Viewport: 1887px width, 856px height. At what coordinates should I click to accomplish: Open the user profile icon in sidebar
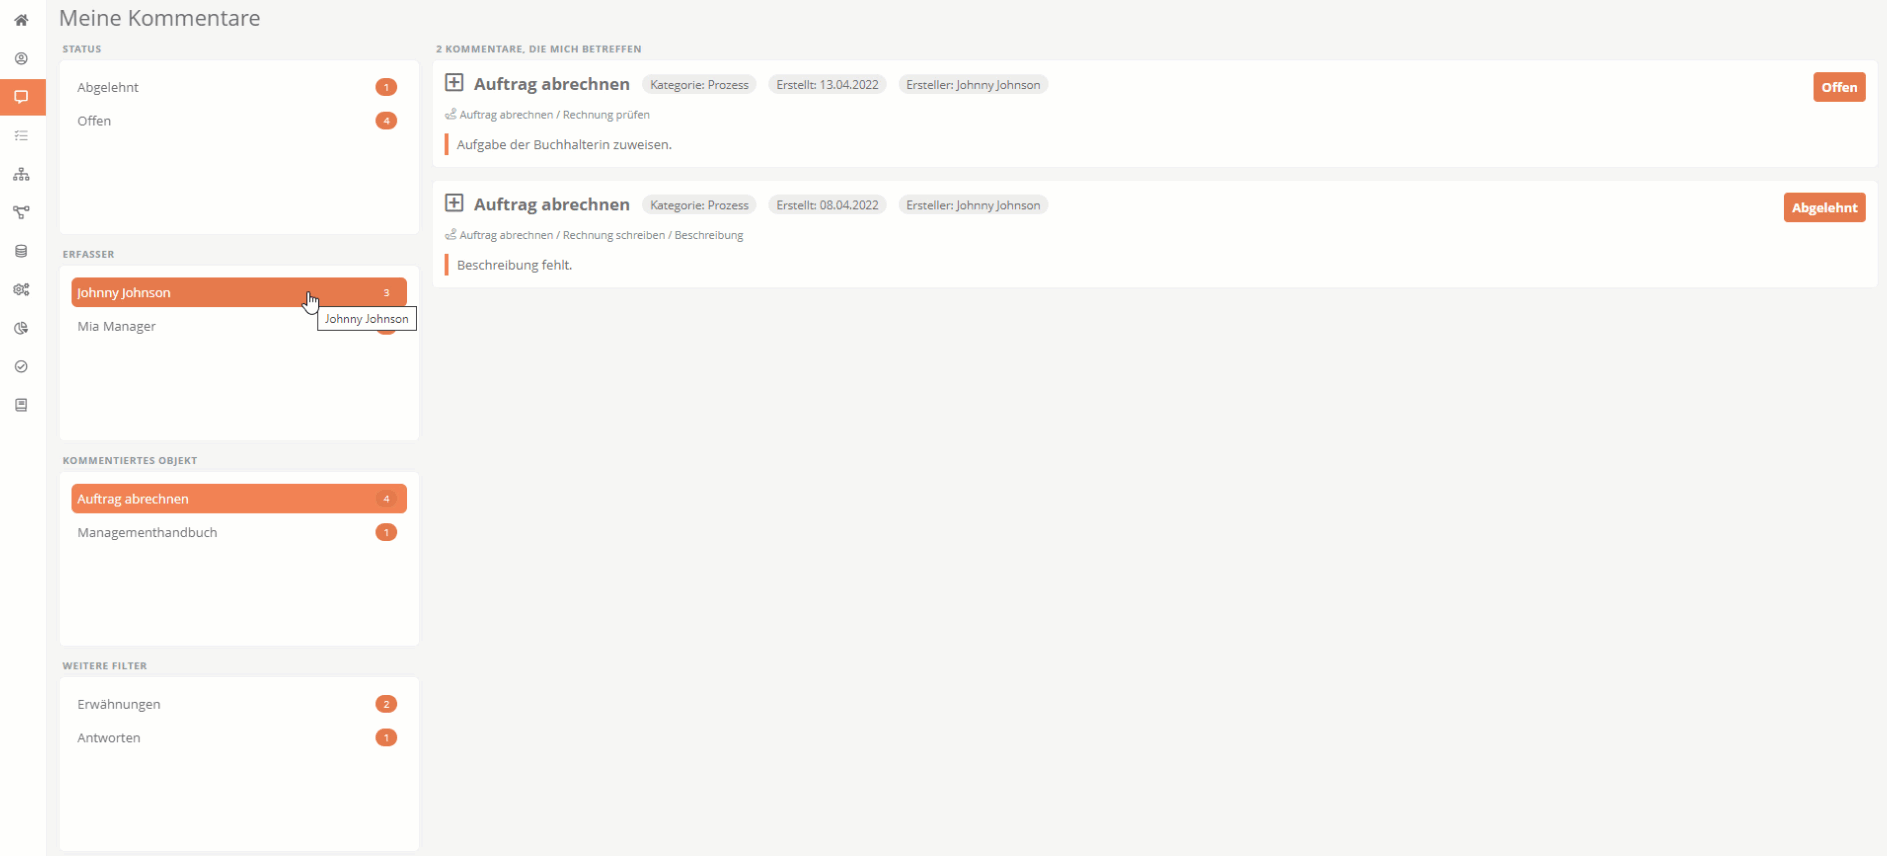[21, 59]
